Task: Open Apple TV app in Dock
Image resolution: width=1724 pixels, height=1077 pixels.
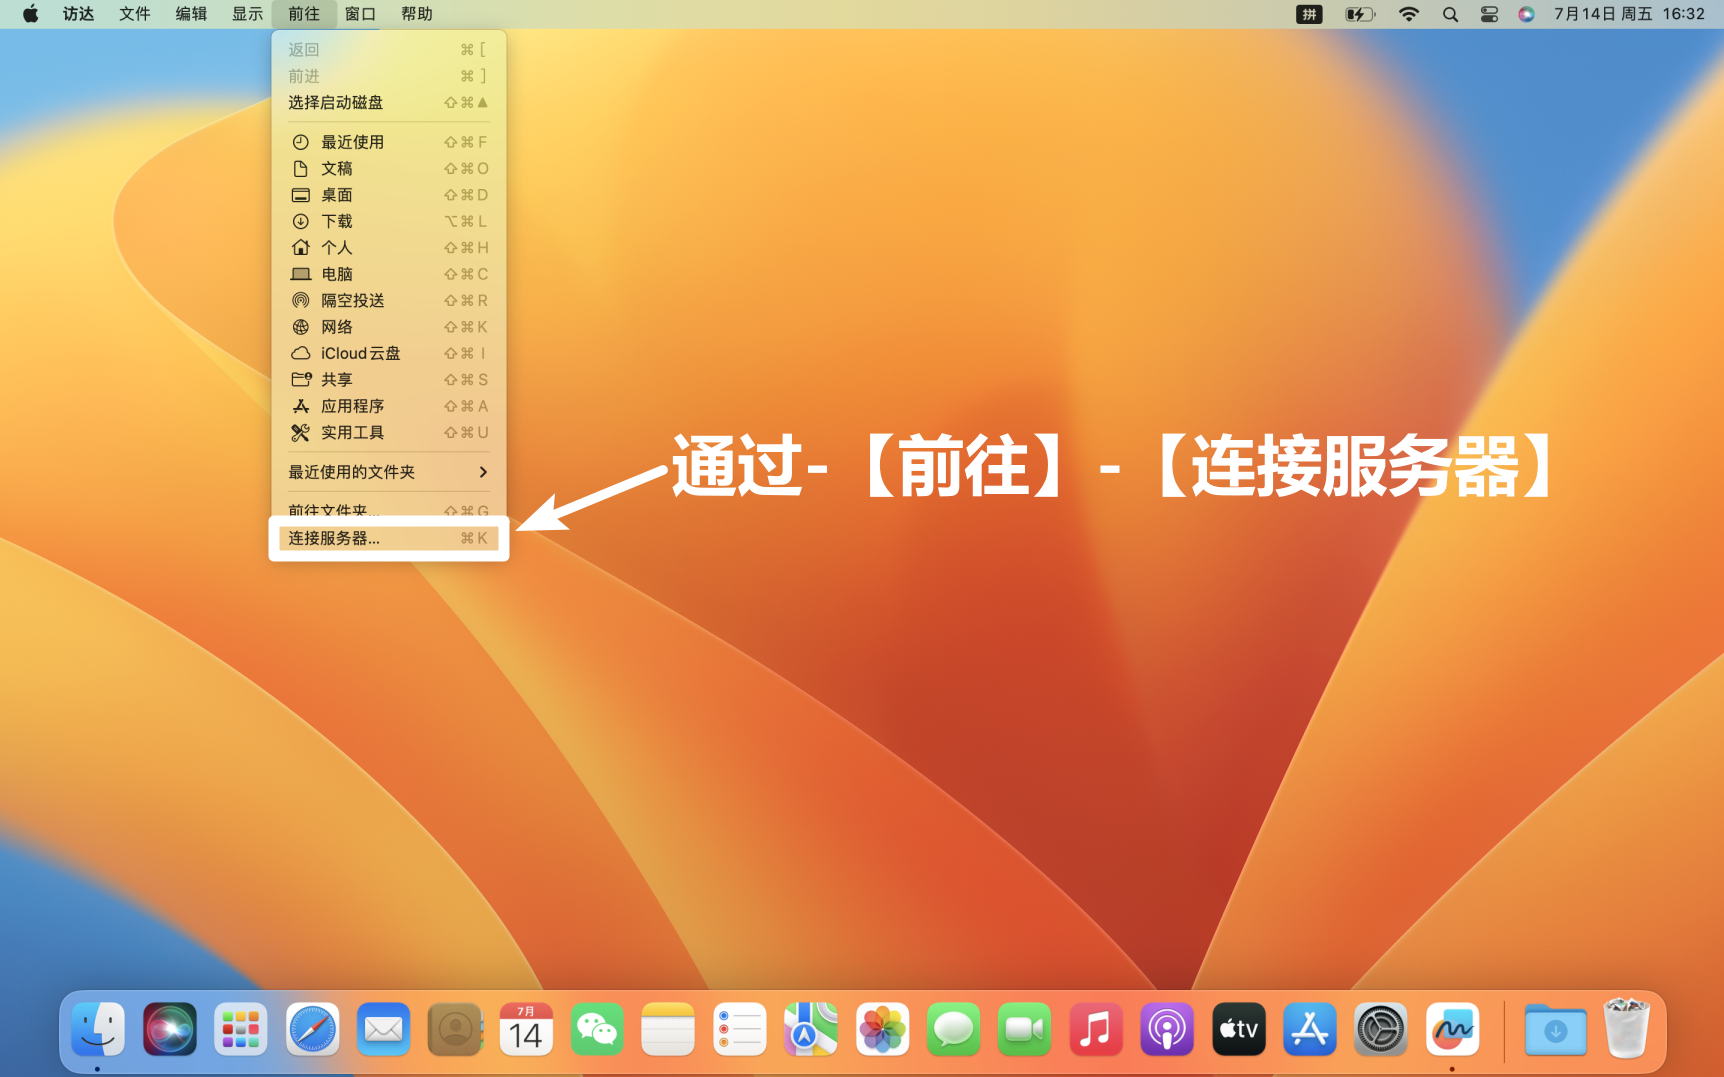Action: pos(1239,1029)
